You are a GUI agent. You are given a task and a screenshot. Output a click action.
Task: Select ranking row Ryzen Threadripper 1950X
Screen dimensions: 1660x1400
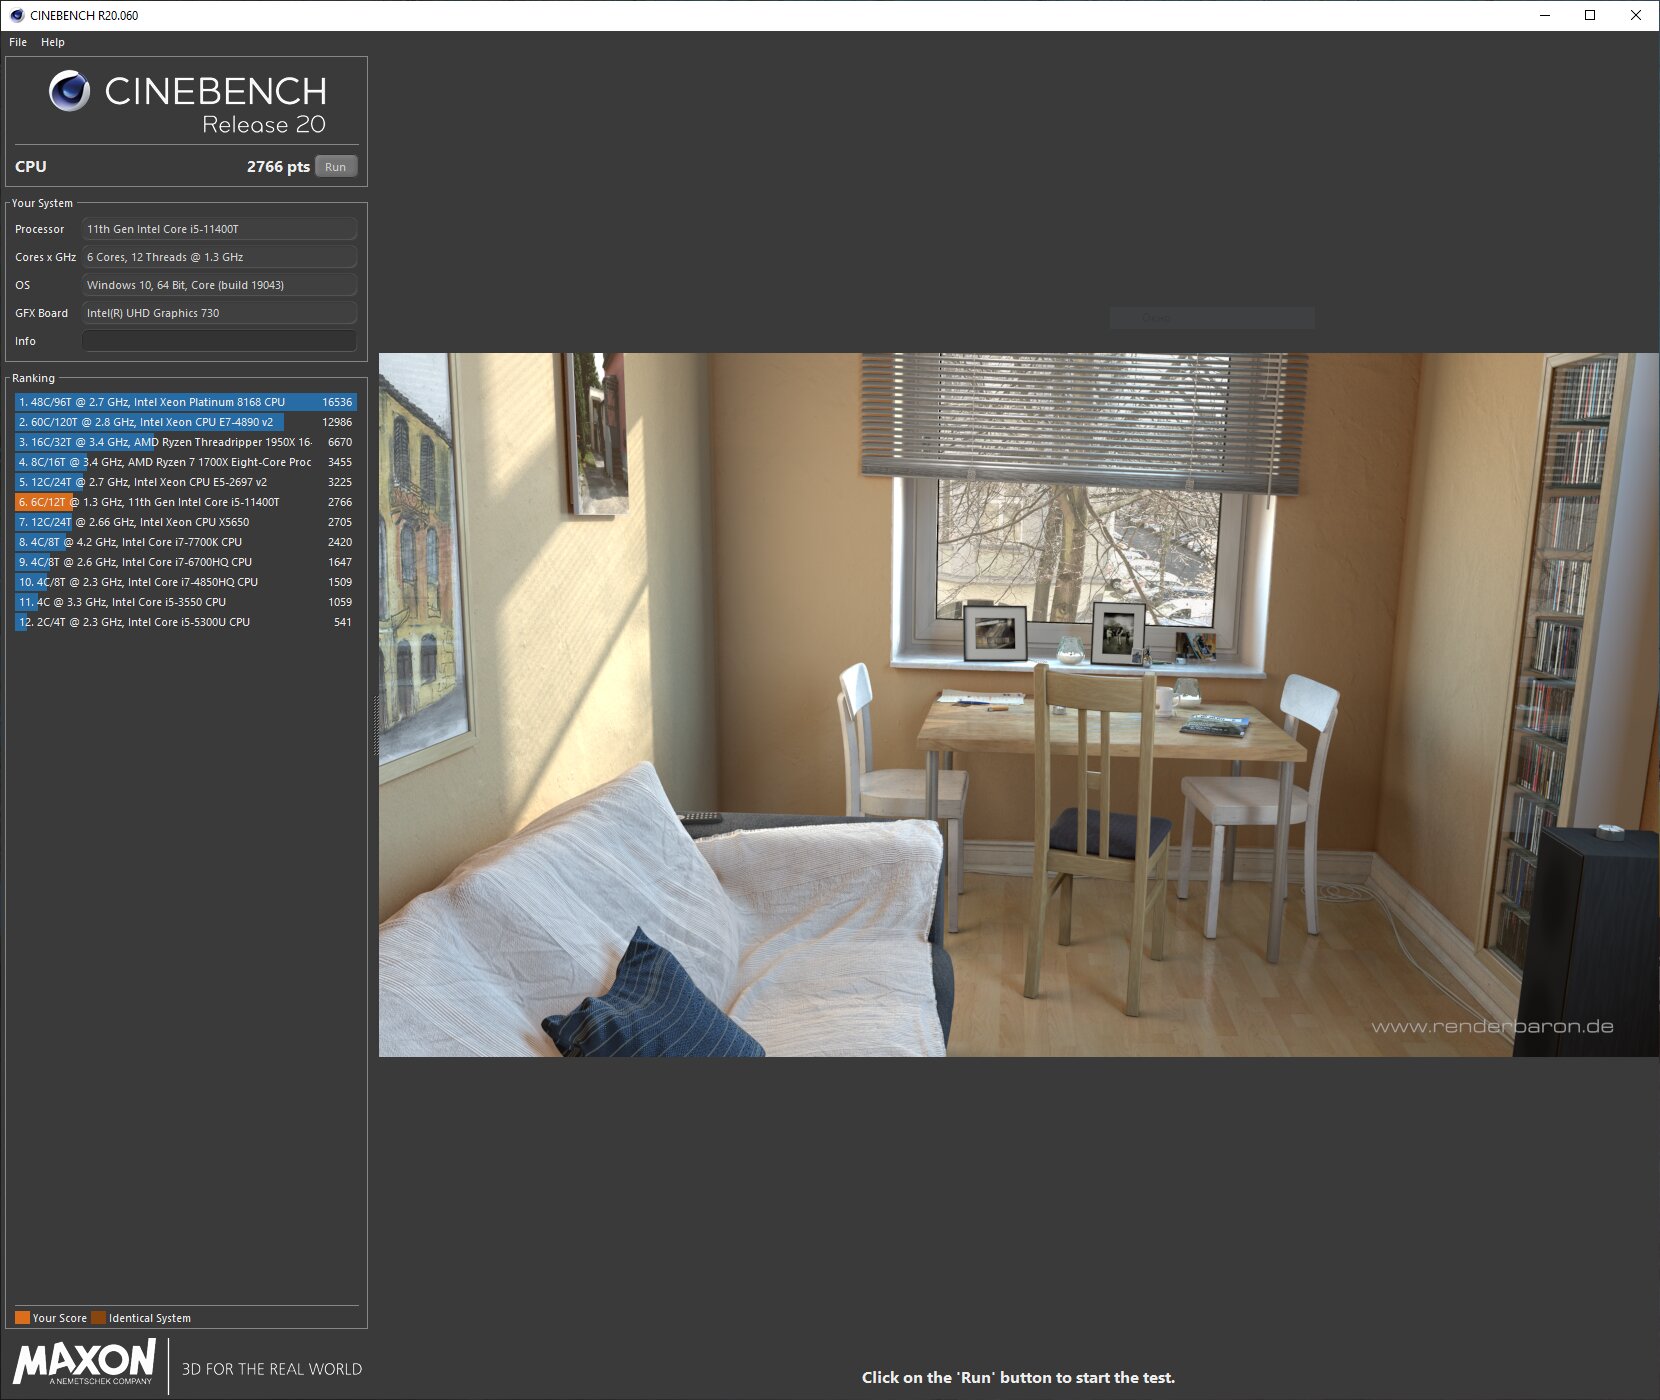coord(186,442)
